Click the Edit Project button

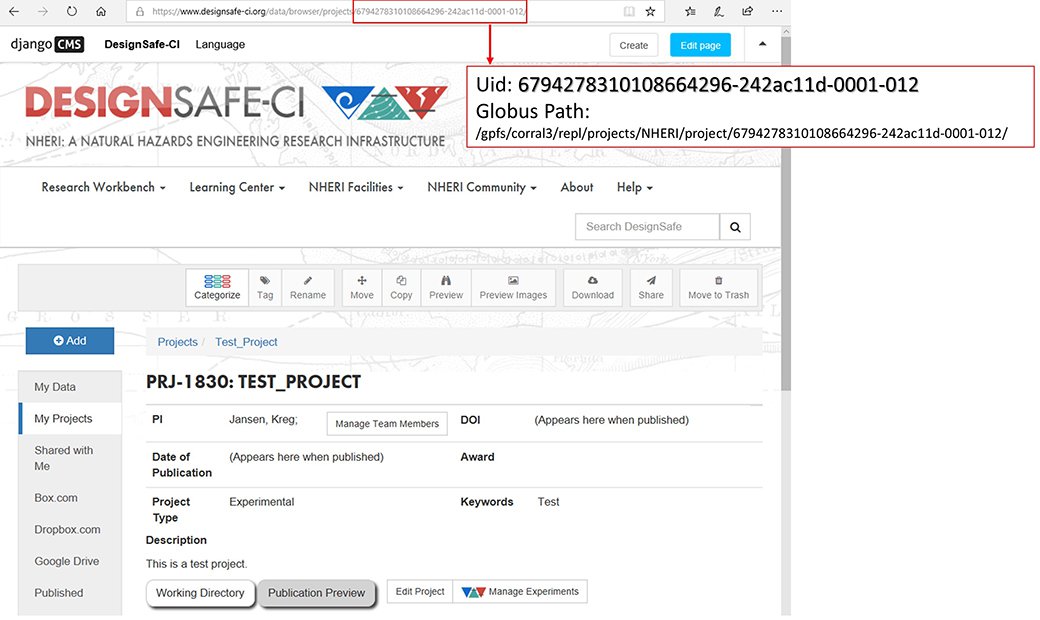pyautogui.click(x=420, y=592)
